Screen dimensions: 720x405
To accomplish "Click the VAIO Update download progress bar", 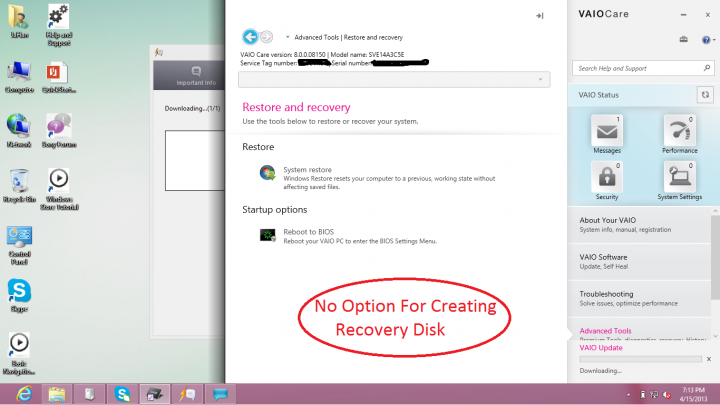I will (641, 359).
